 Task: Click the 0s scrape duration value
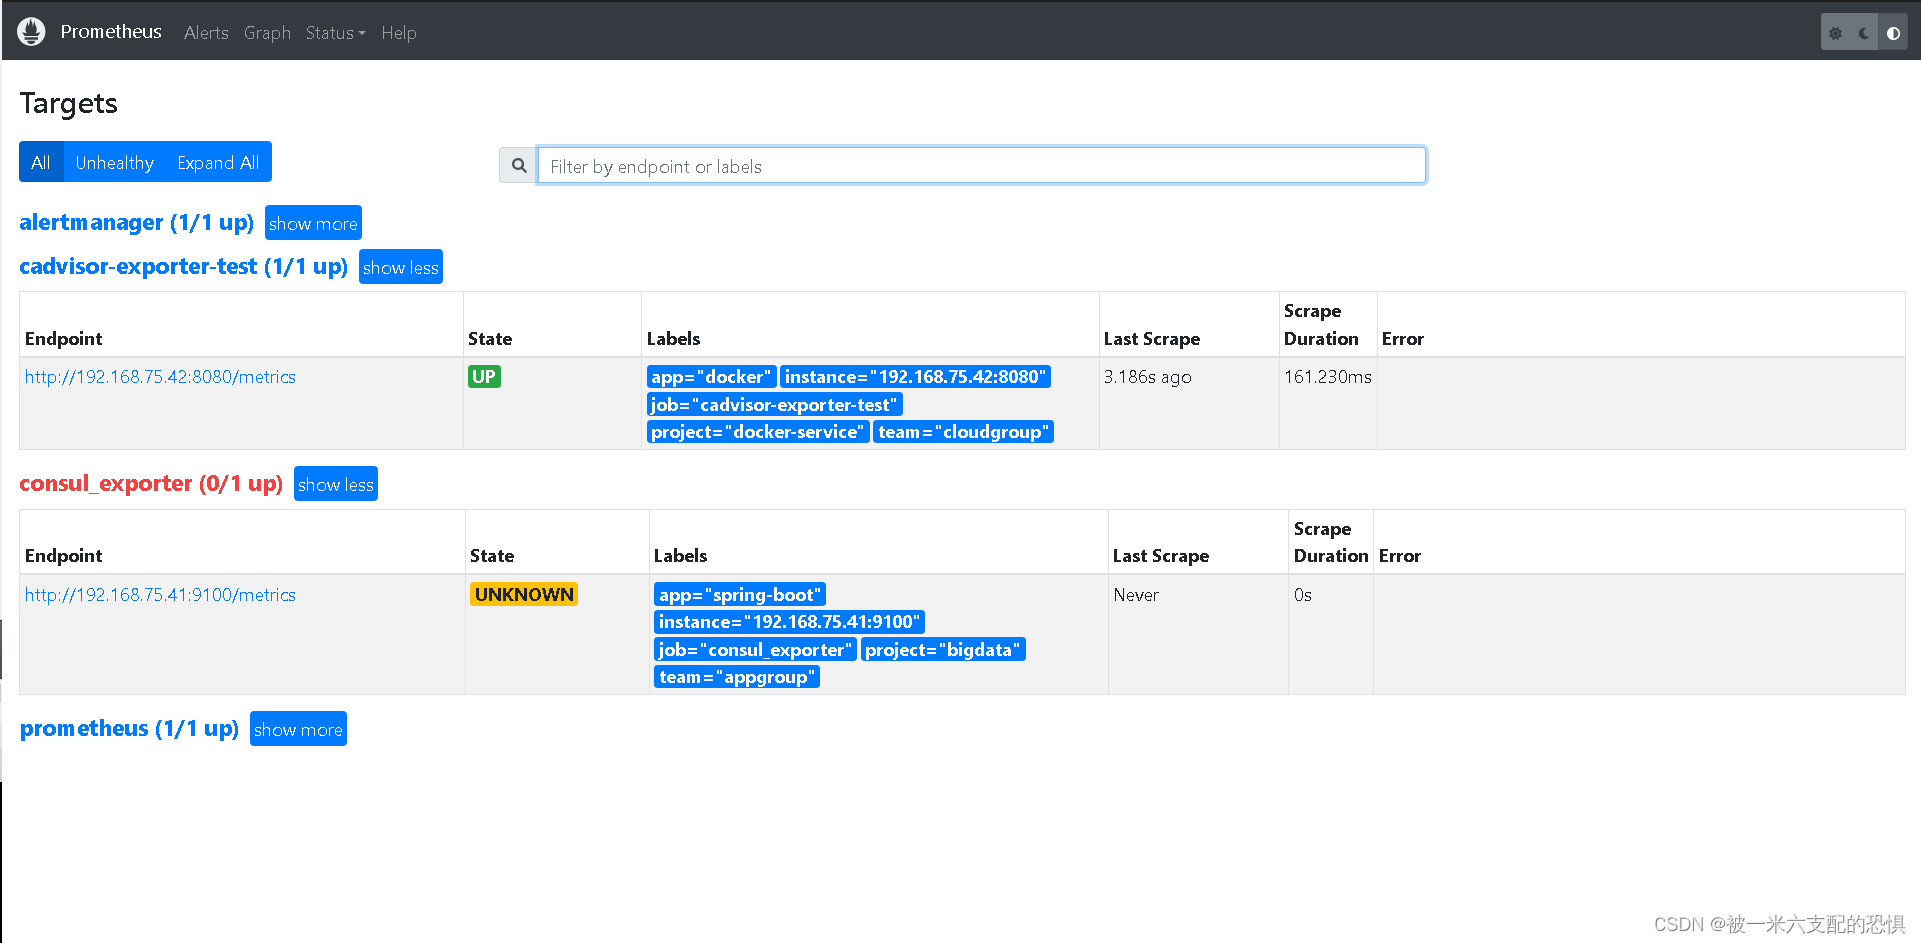tap(1303, 595)
